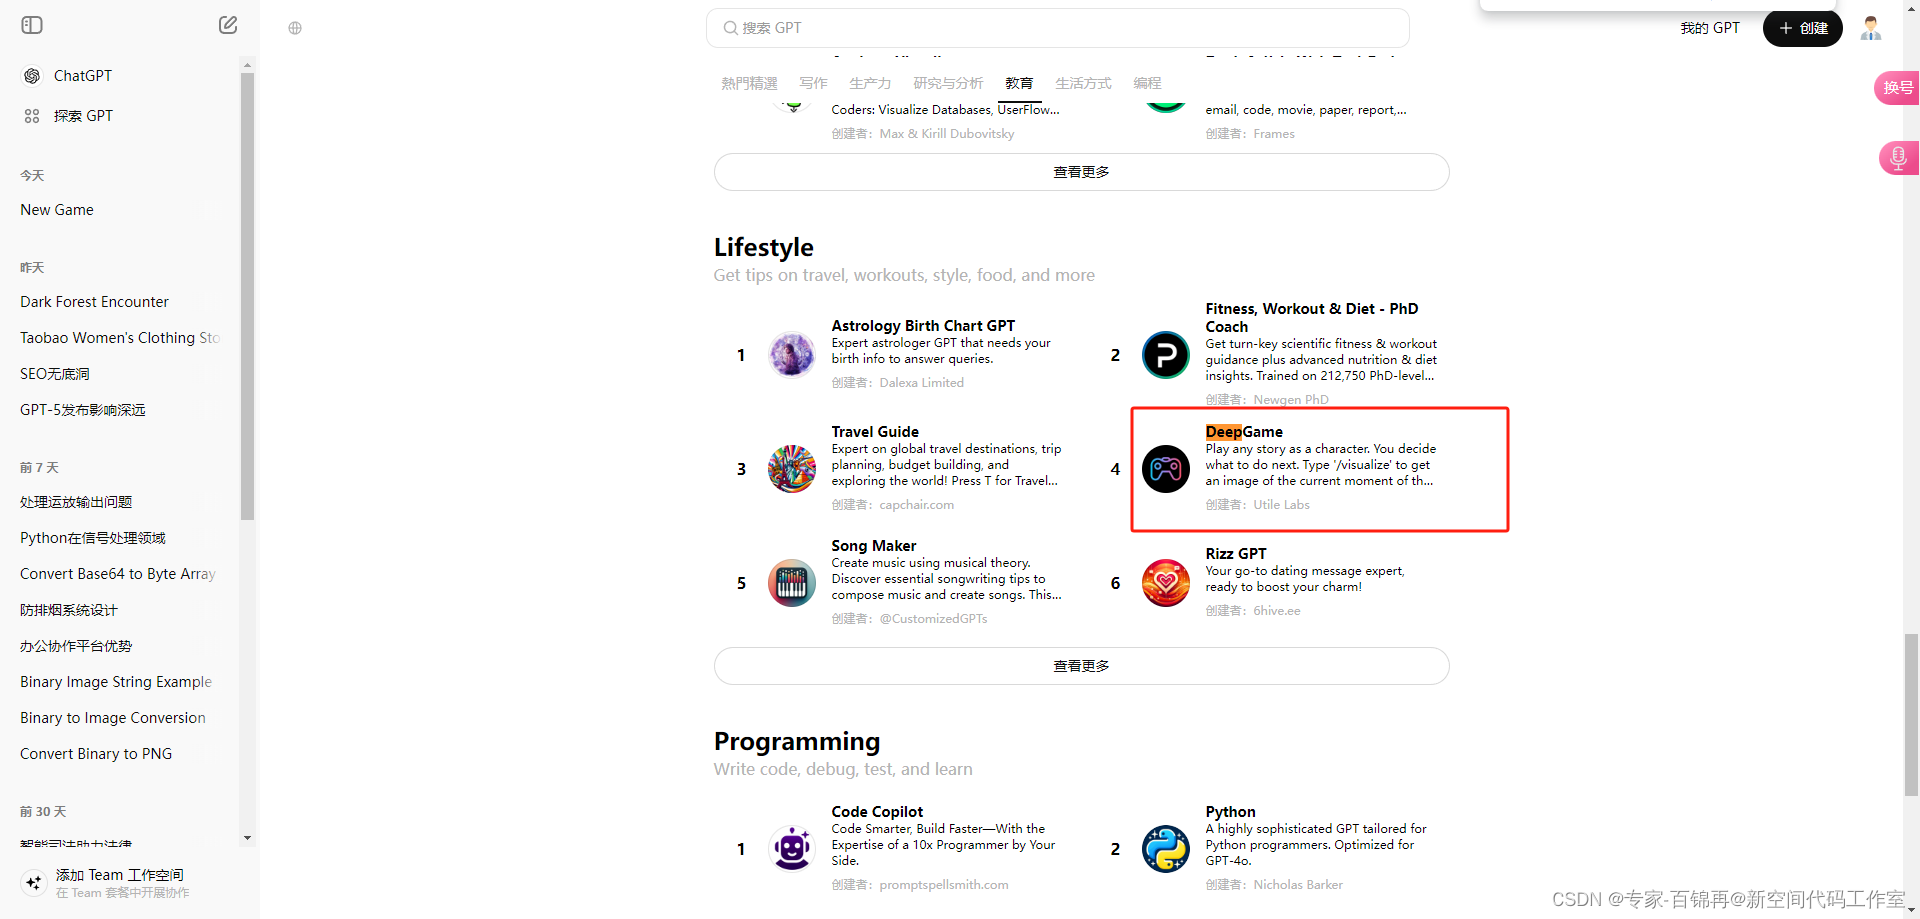This screenshot has width=1920, height=919.
Task: Click creator name Dalexa Limited
Action: click(921, 383)
